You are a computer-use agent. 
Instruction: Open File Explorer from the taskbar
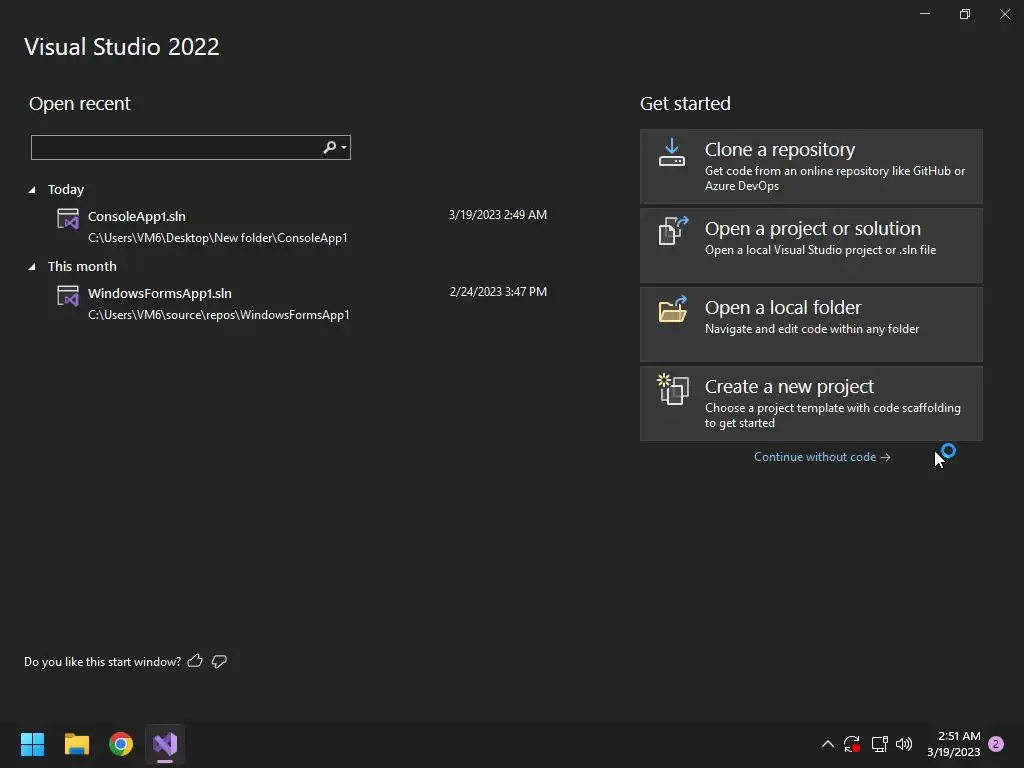[x=76, y=744]
